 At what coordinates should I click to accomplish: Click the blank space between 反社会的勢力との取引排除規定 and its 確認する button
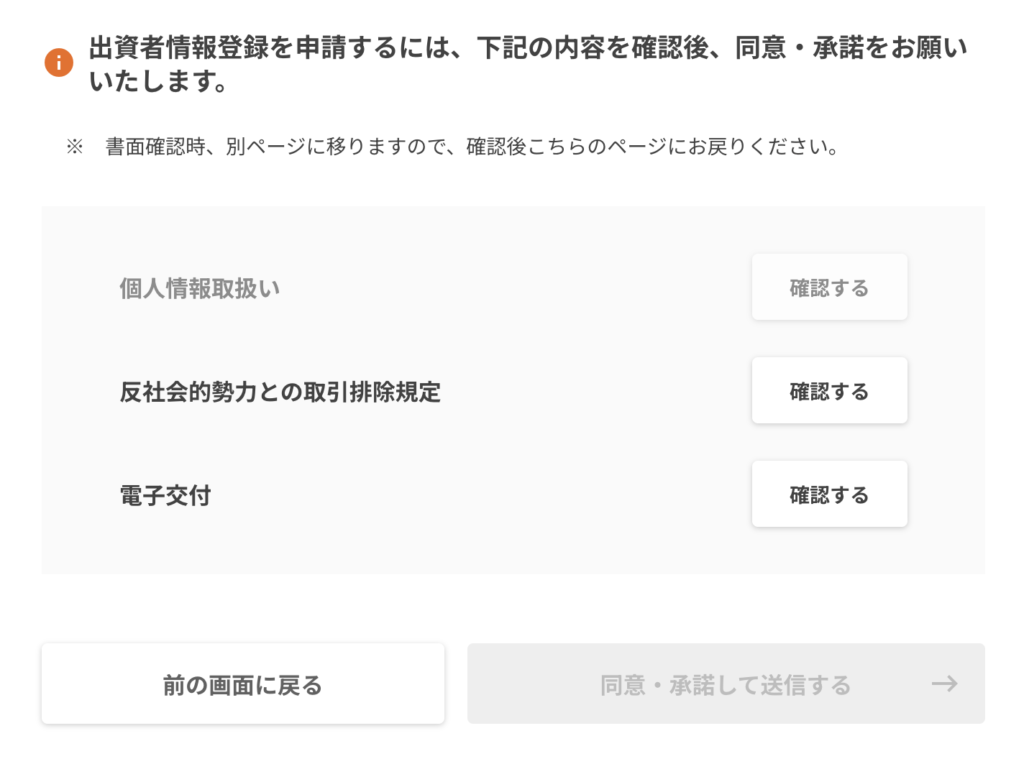click(596, 391)
